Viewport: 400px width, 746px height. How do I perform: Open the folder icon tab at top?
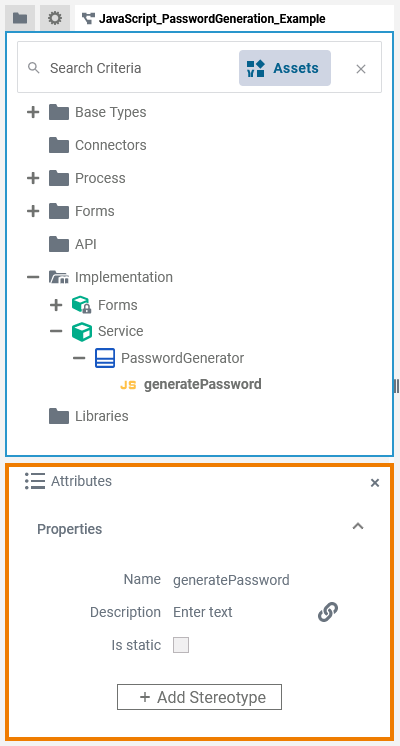(20, 19)
